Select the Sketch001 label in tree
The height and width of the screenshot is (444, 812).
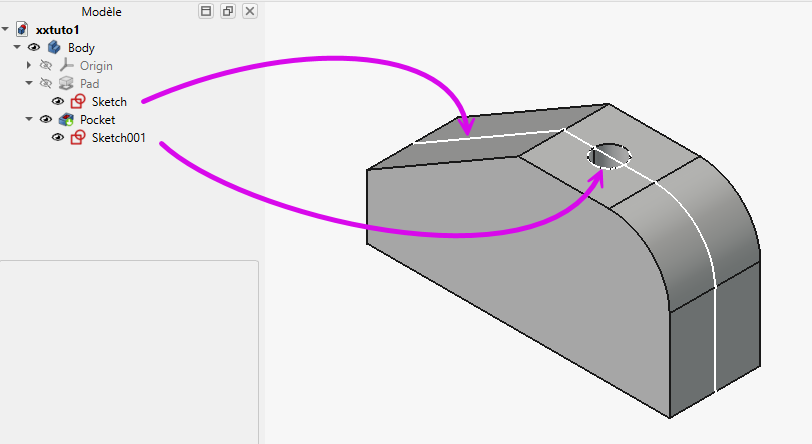[x=119, y=138]
